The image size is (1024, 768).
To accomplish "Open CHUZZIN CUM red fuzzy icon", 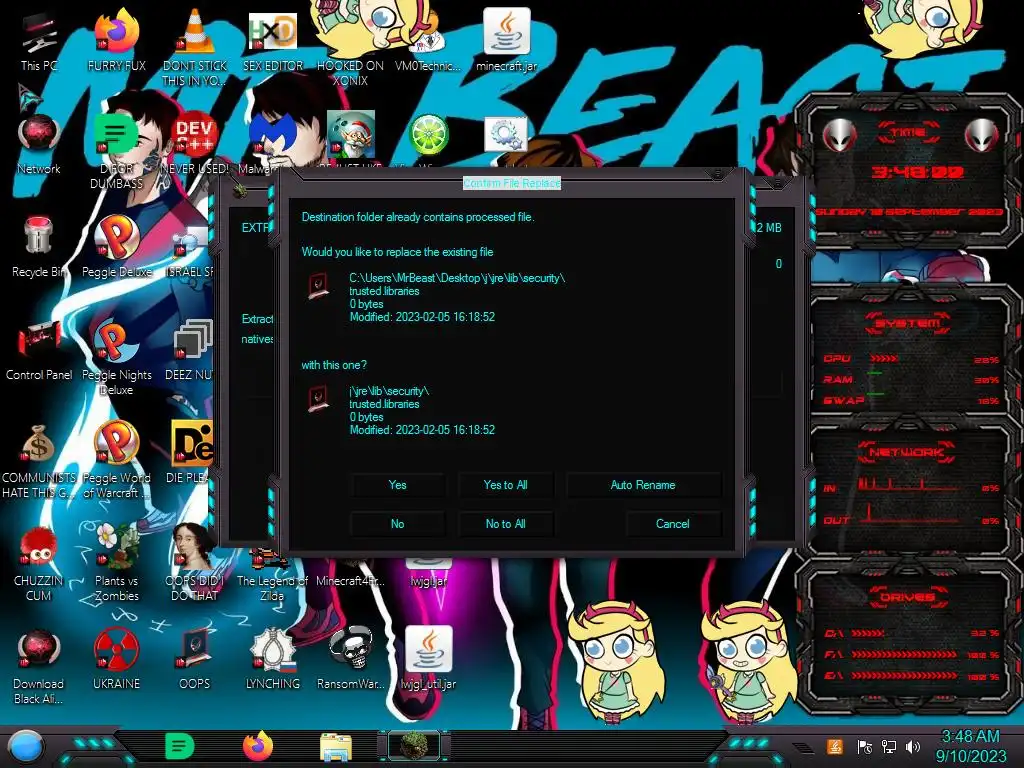I will coord(39,563).
